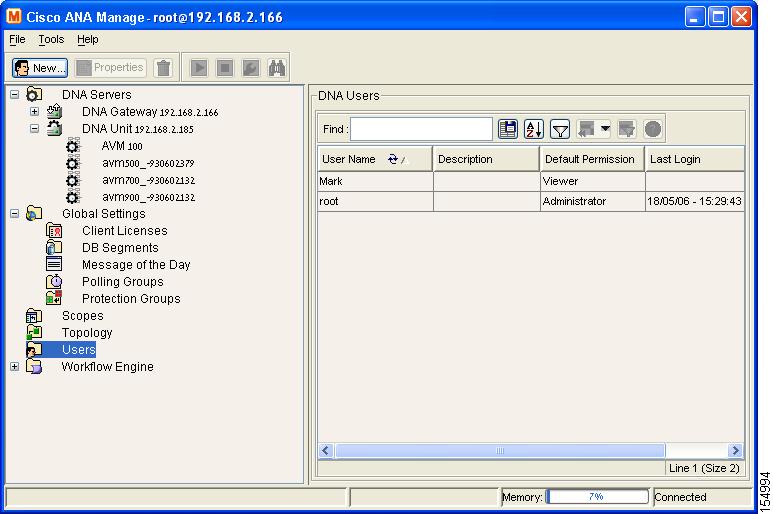Image resolution: width=773 pixels, height=514 pixels.
Task: Click the stop square toolbar icon
Action: pyautogui.click(x=225, y=68)
